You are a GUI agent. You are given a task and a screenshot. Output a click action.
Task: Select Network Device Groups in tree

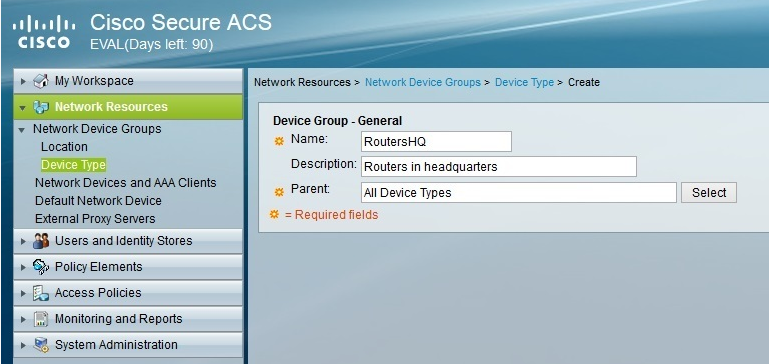97,129
